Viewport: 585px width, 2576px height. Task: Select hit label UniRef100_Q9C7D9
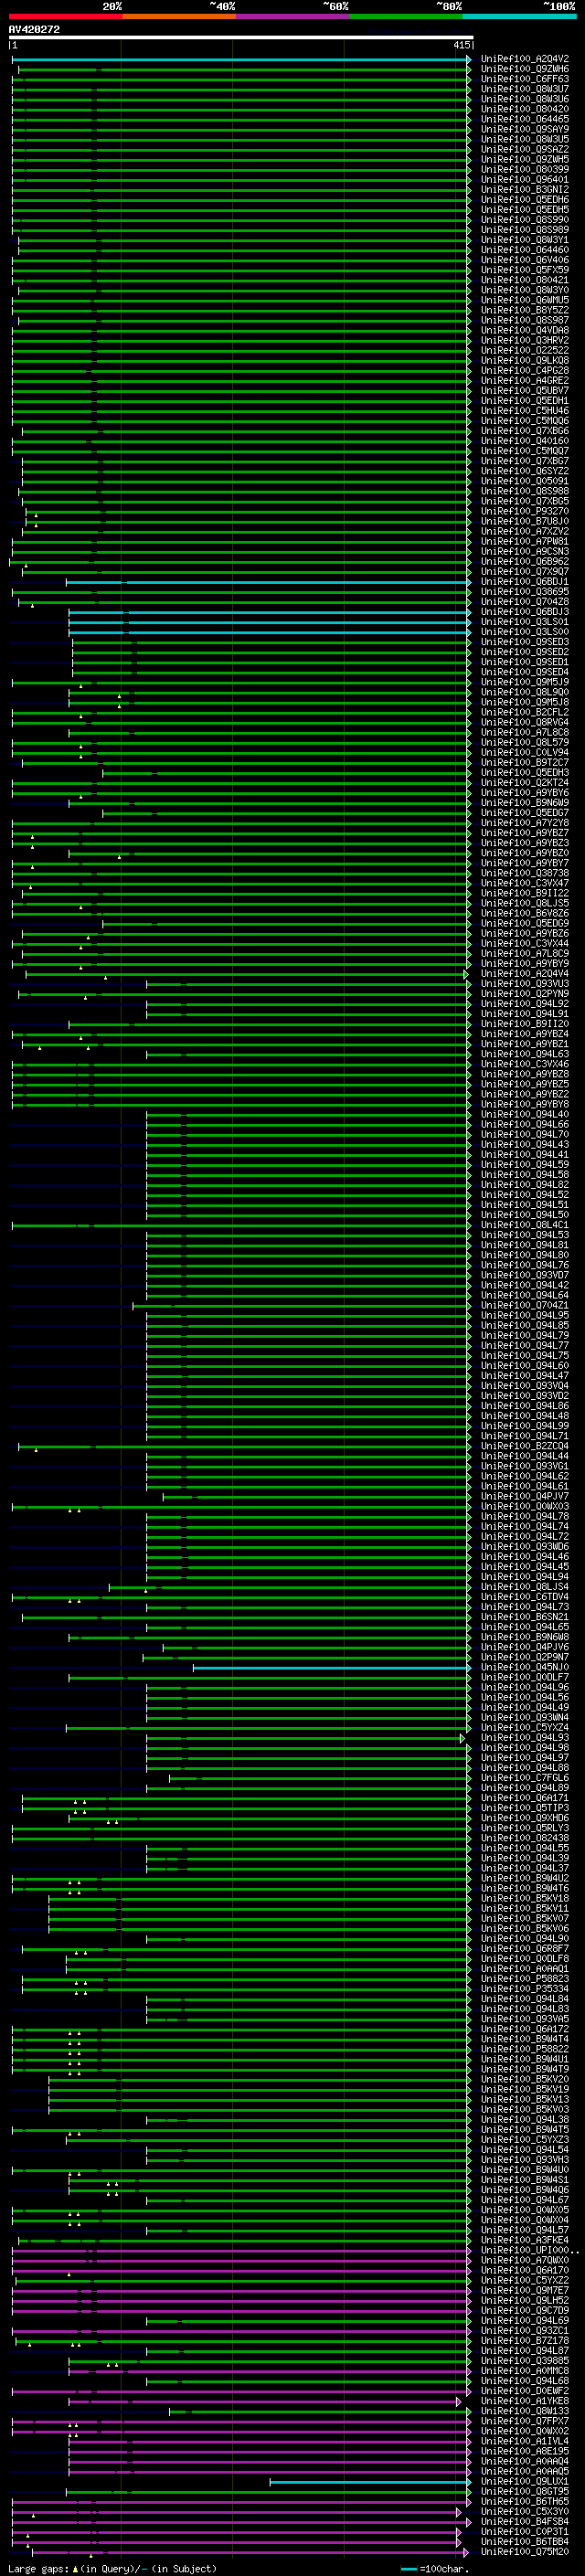coord(525,2310)
